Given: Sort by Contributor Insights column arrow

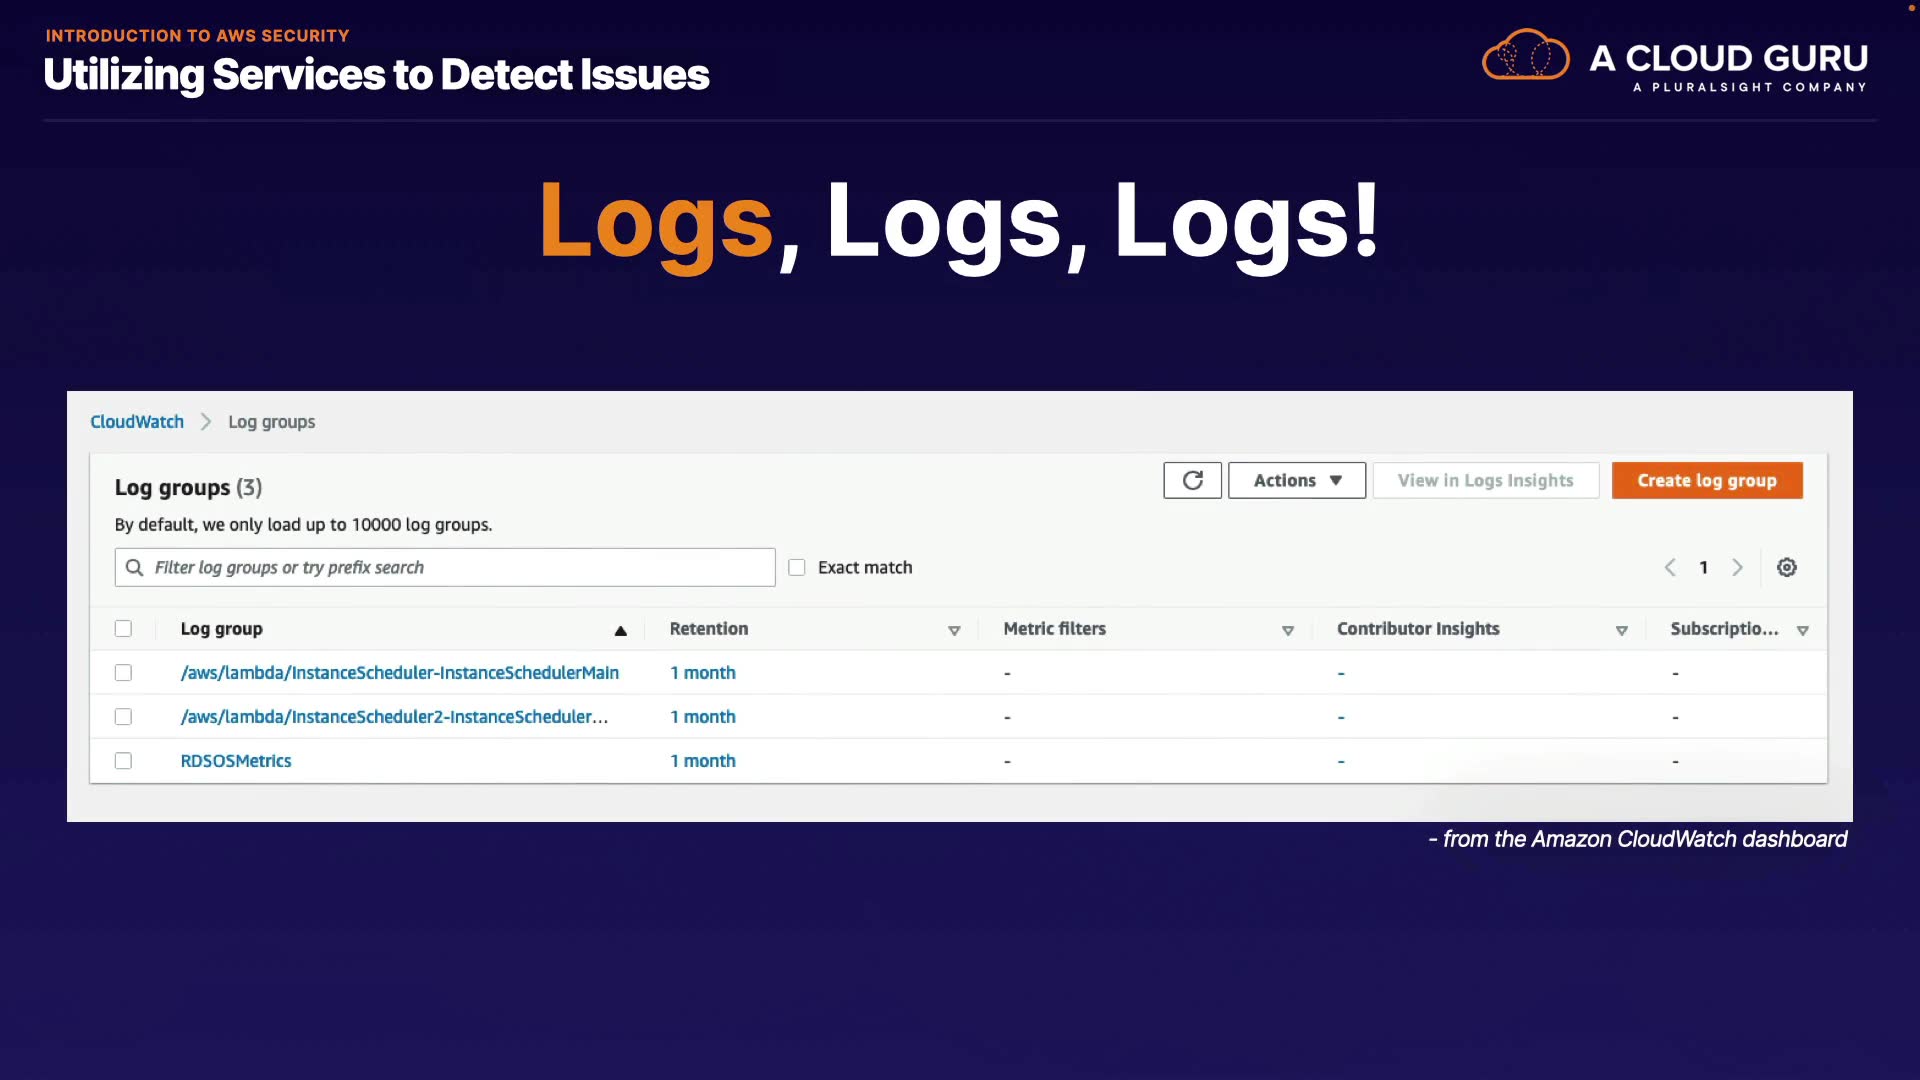Looking at the screenshot, I should point(1621,631).
